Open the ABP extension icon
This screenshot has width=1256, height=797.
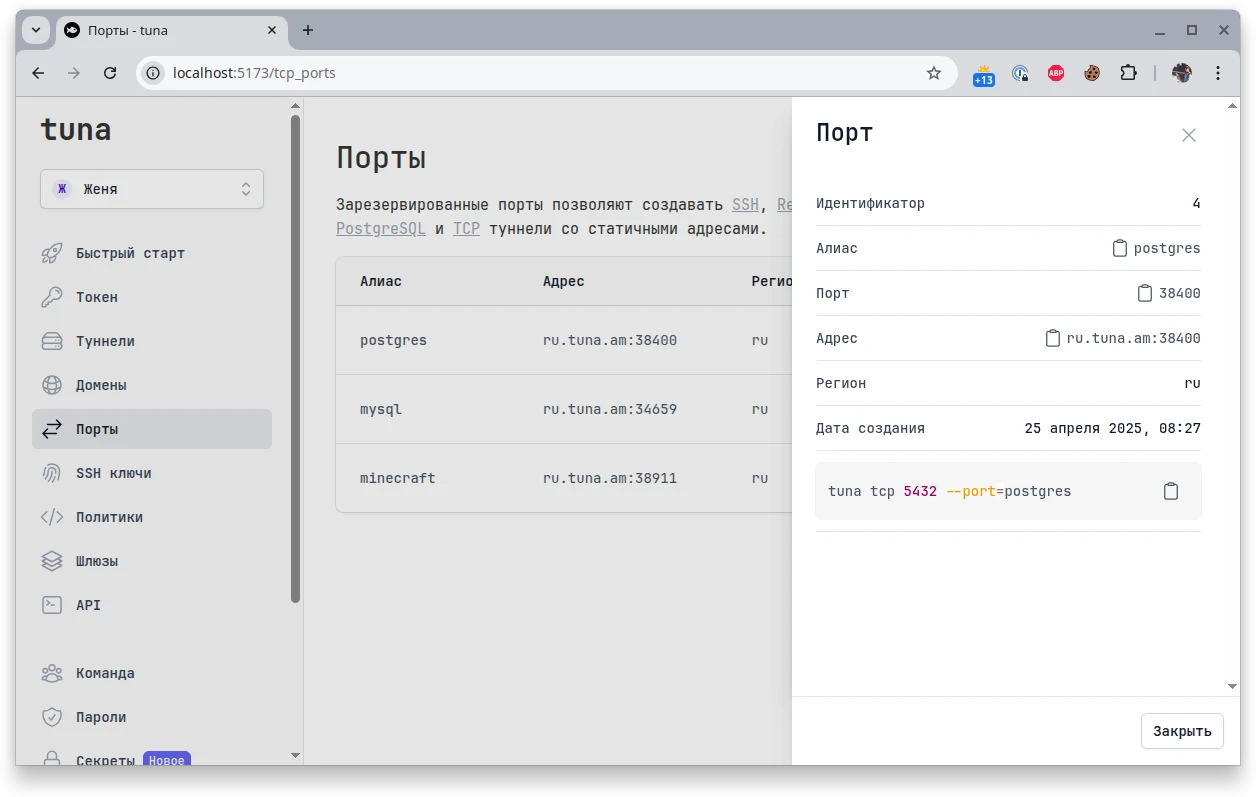(1056, 73)
